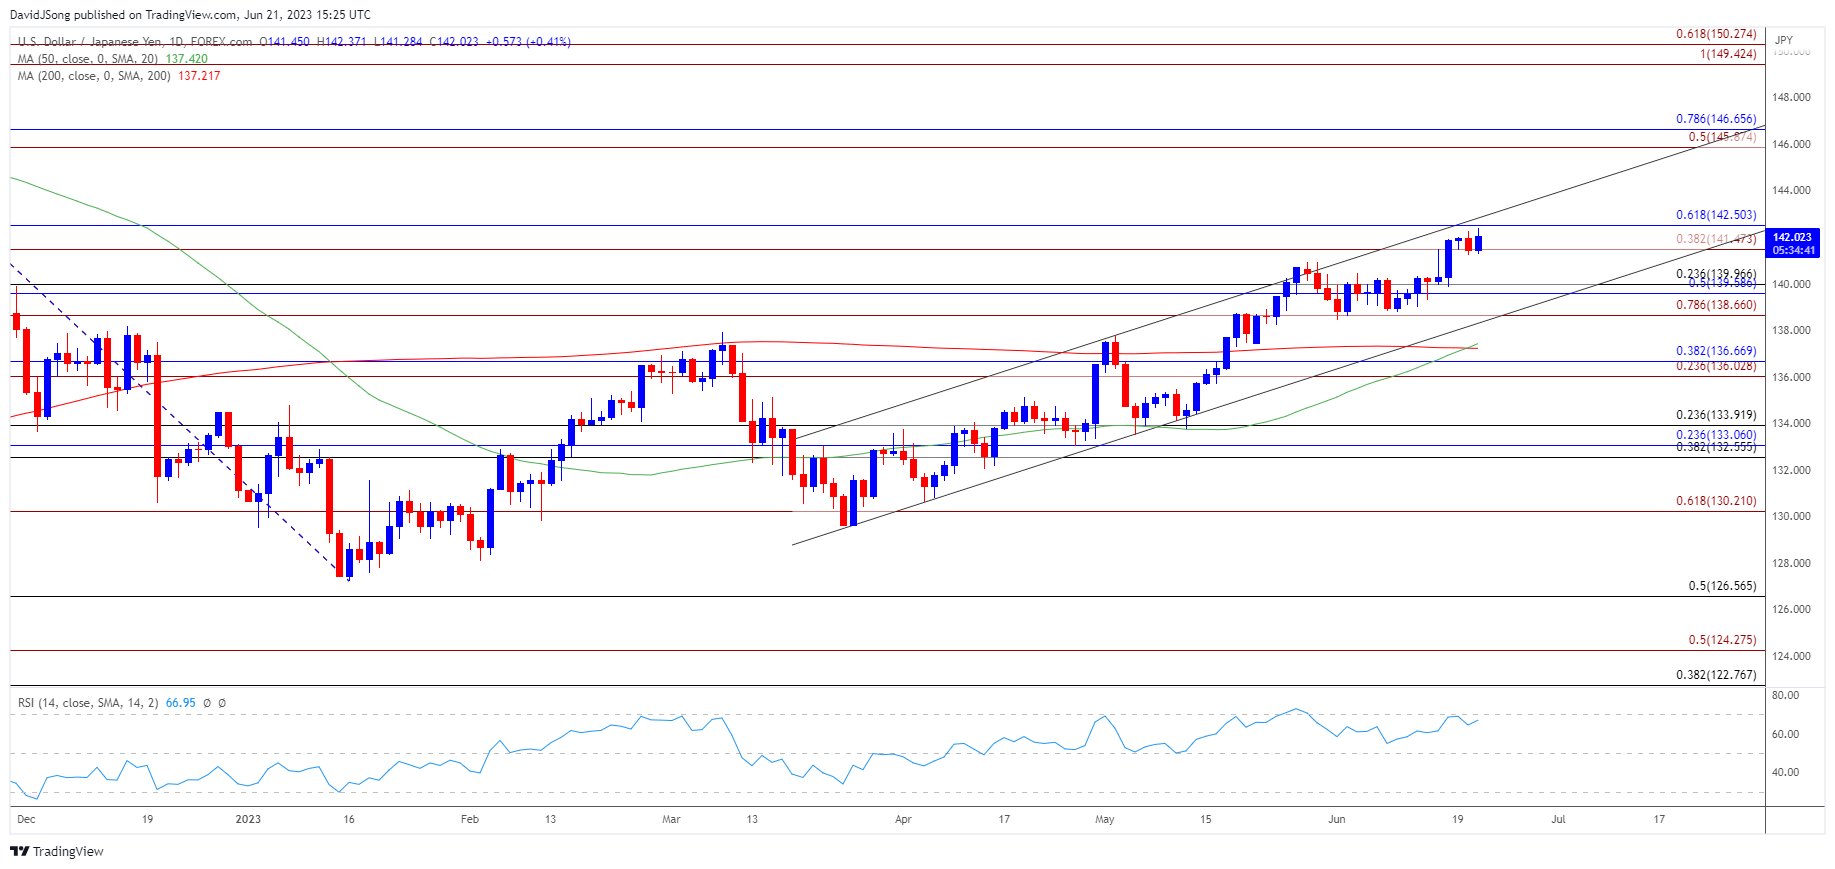Click the 0.382(122.767) Fibonacci label
This screenshot has width=1835, height=869.
coord(1716,675)
